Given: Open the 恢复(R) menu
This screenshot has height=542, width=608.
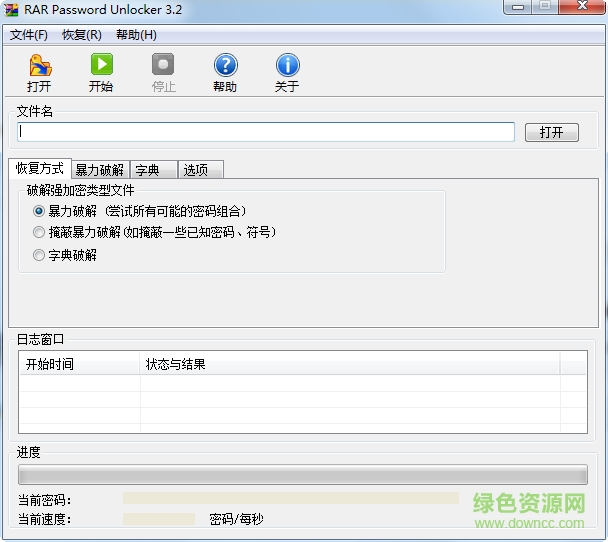Looking at the screenshot, I should click(82, 35).
